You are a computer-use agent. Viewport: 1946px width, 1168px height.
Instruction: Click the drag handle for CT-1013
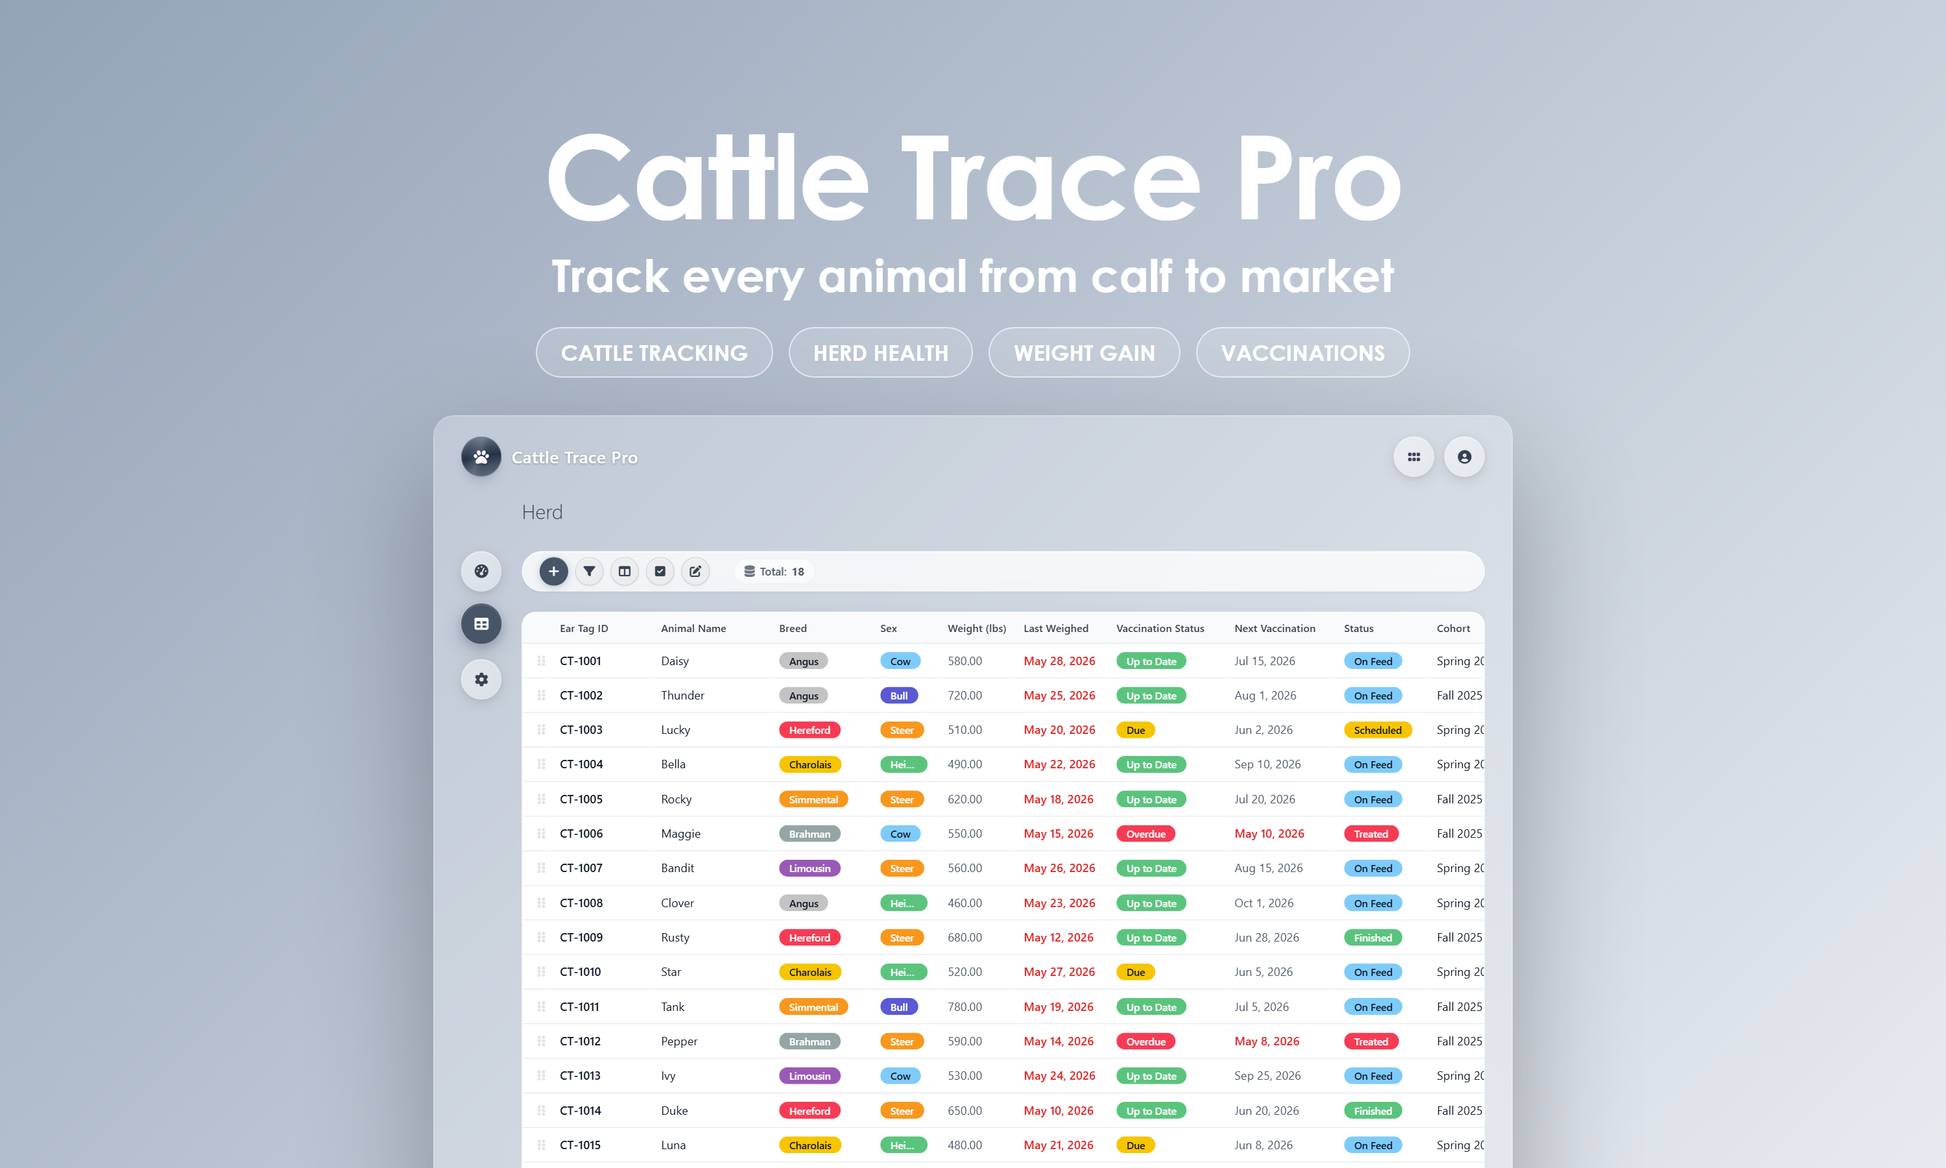541,1076
